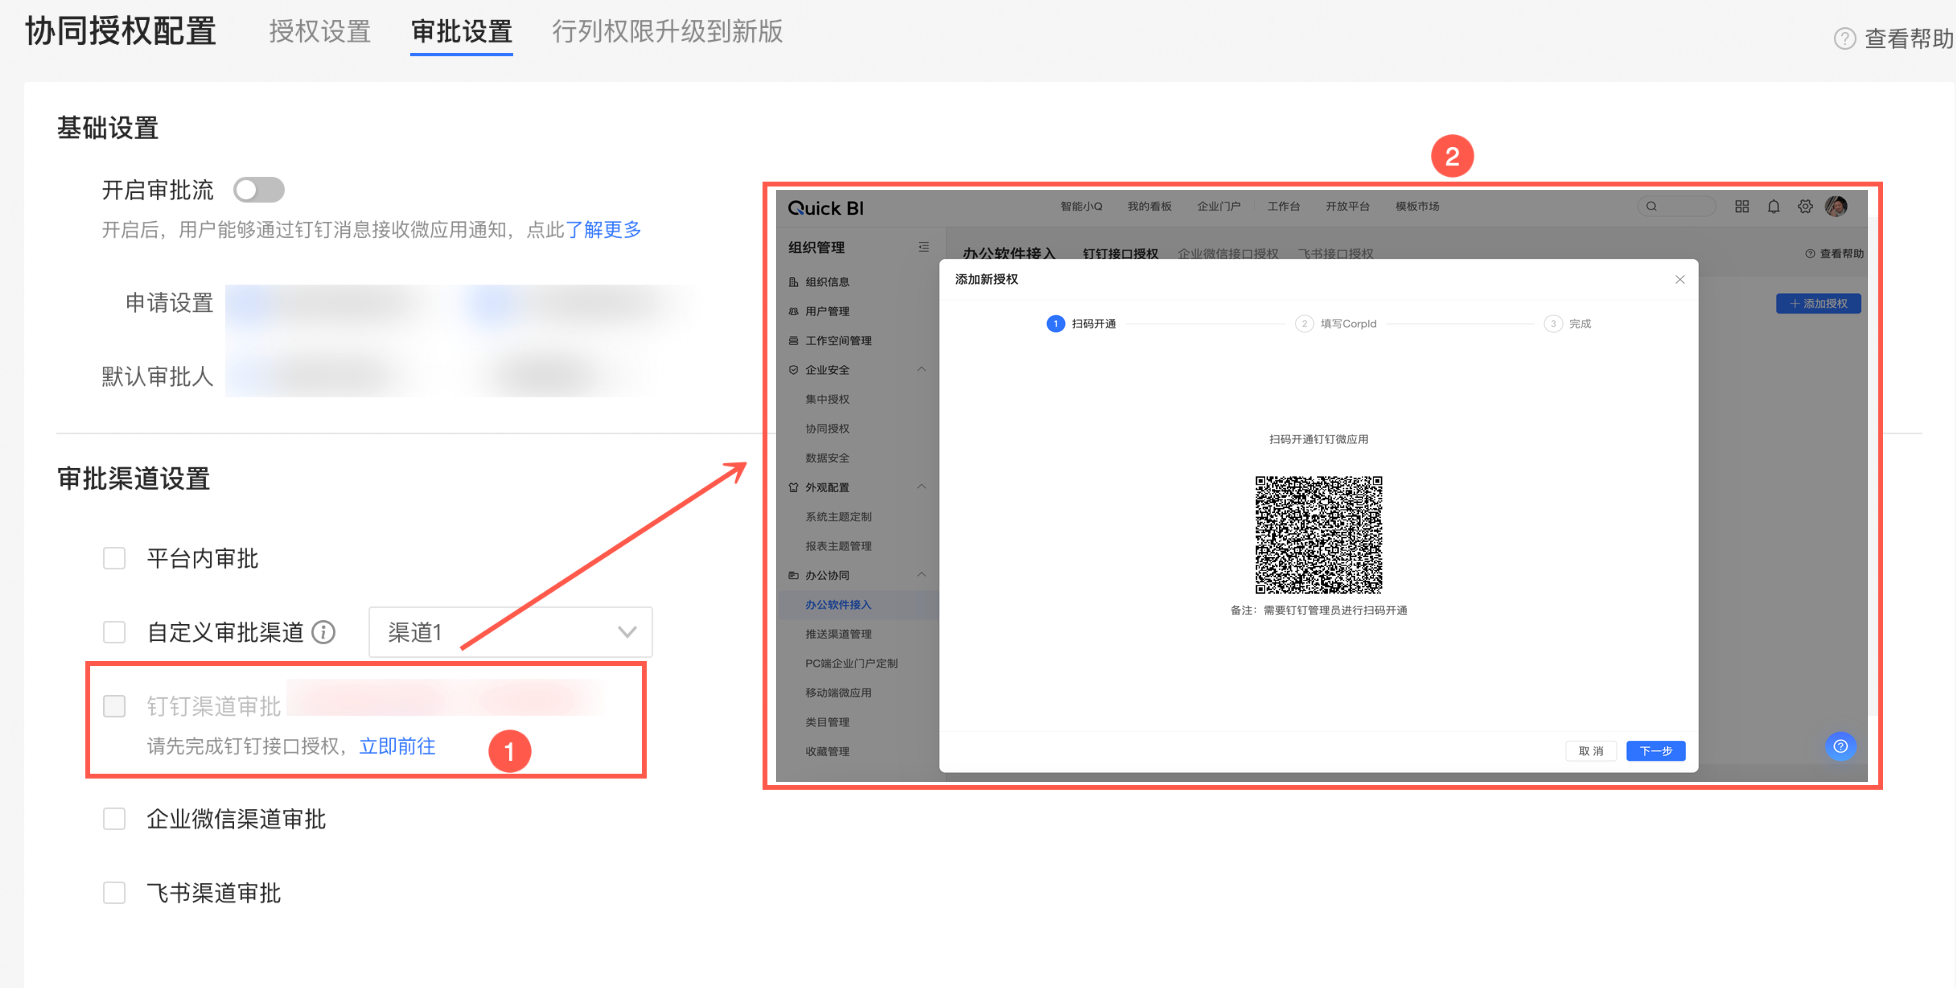The height and width of the screenshot is (988, 1956).
Task: Open 查看帮助 at the page top right
Action: [x=1909, y=39]
